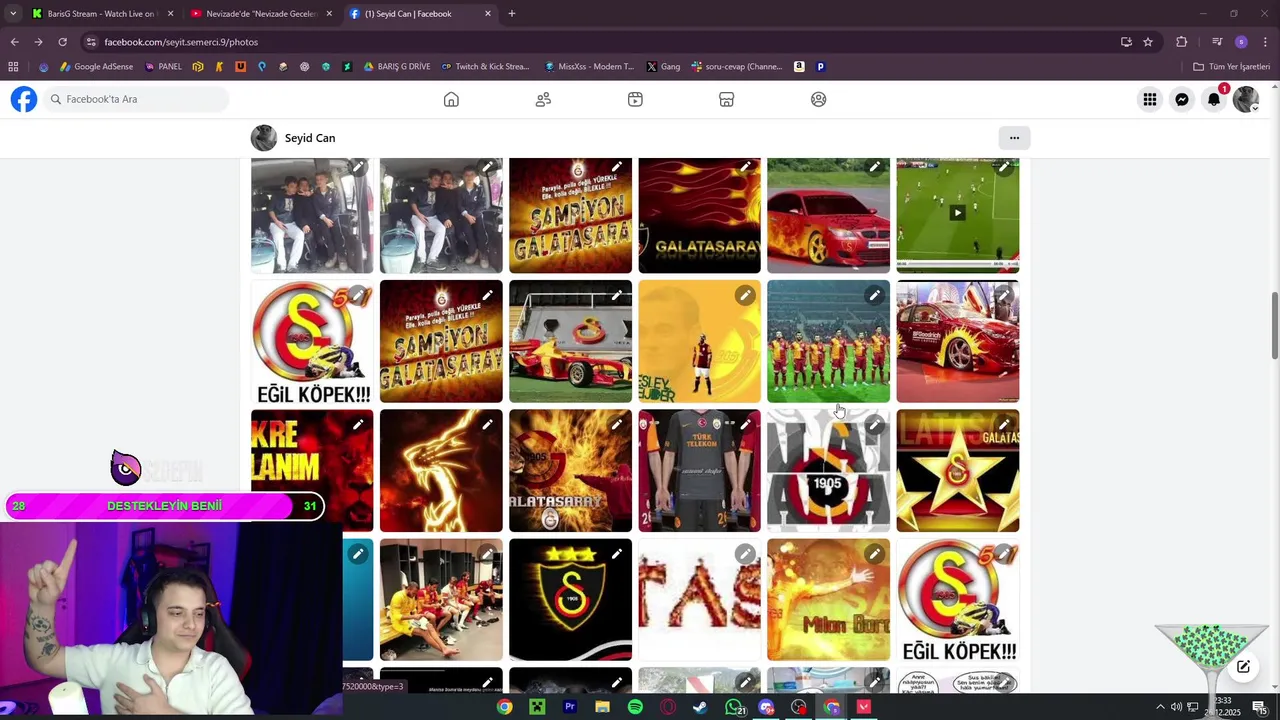The height and width of the screenshot is (720, 1280).
Task: Open the PANEL bookmark
Action: coord(164,67)
